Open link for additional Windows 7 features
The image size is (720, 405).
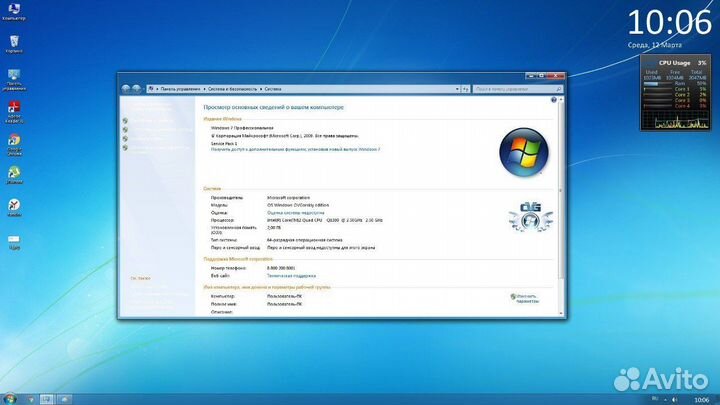click(295, 149)
